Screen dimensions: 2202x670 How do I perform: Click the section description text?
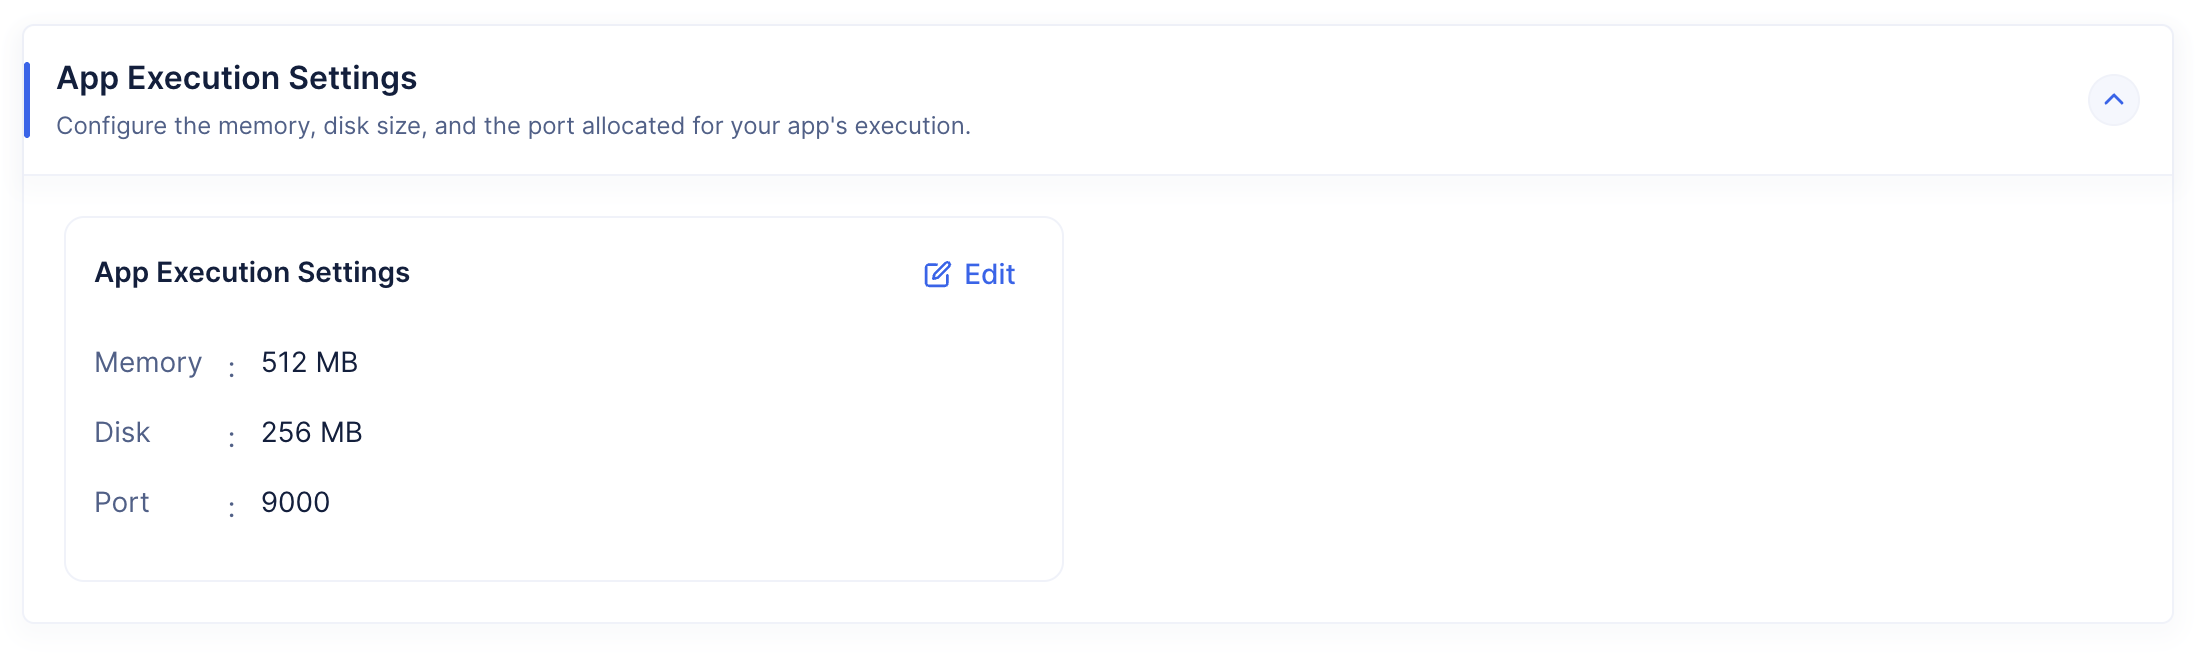coord(513,126)
